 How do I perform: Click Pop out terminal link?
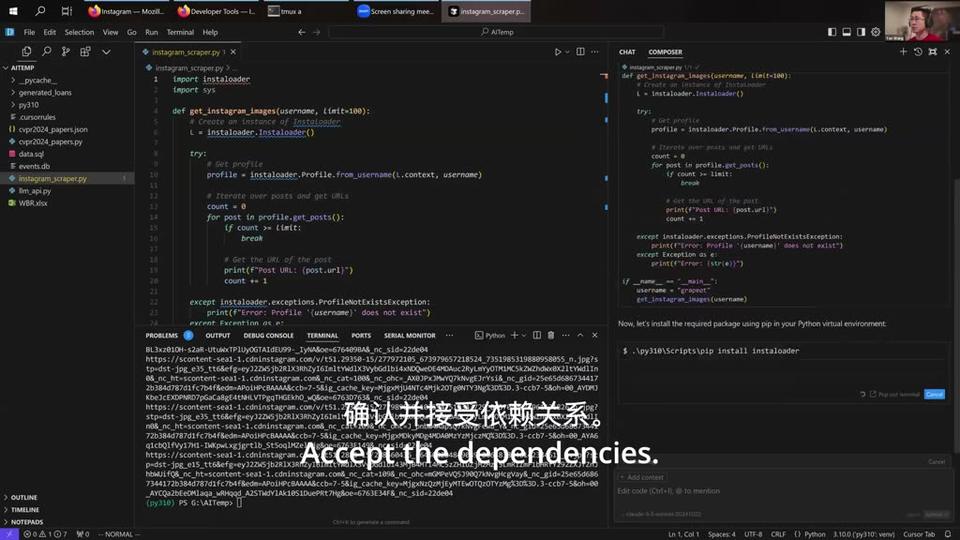pyautogui.click(x=894, y=394)
